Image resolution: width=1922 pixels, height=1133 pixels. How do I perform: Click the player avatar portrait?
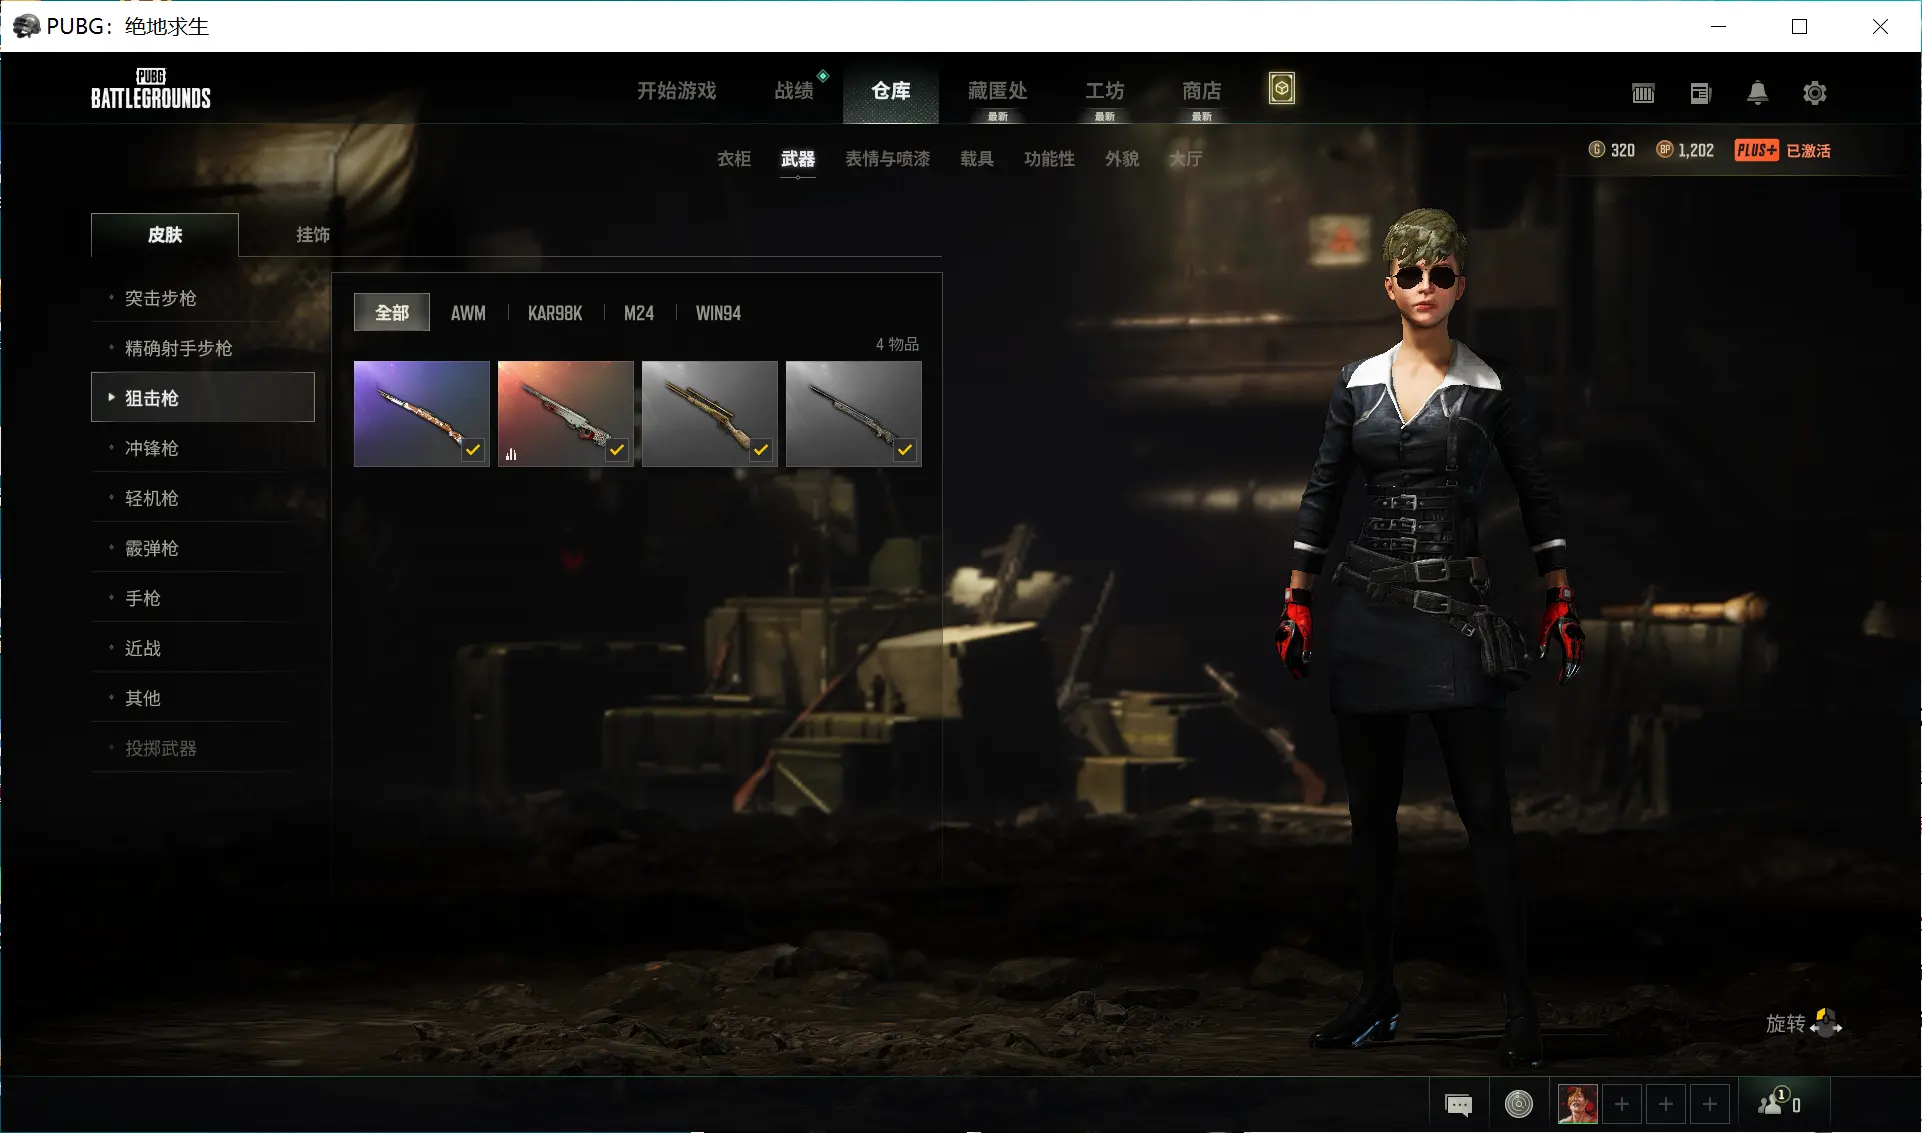point(1577,1104)
